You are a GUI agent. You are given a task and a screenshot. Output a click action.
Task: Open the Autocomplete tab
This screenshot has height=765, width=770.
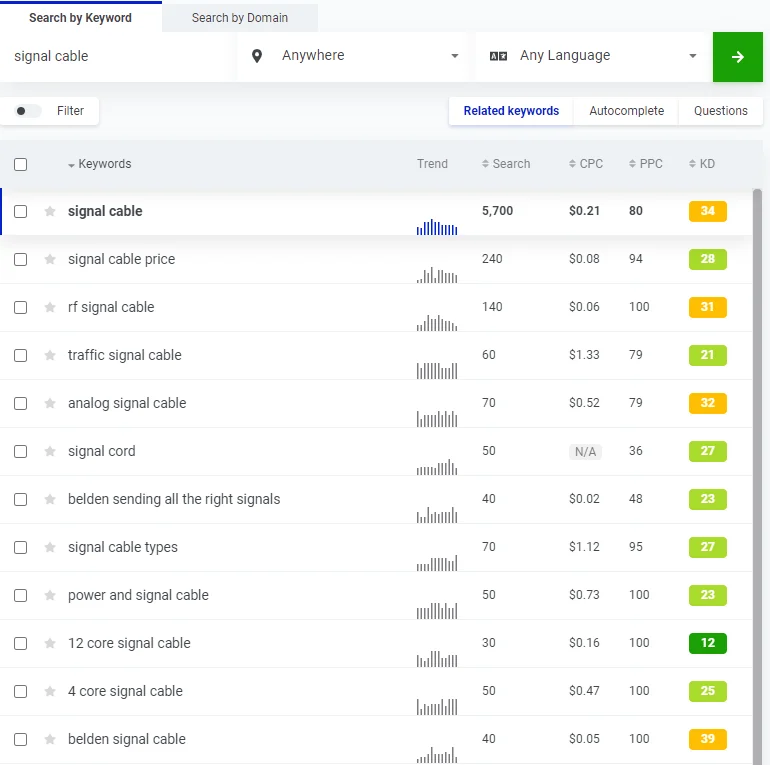[x=626, y=111]
